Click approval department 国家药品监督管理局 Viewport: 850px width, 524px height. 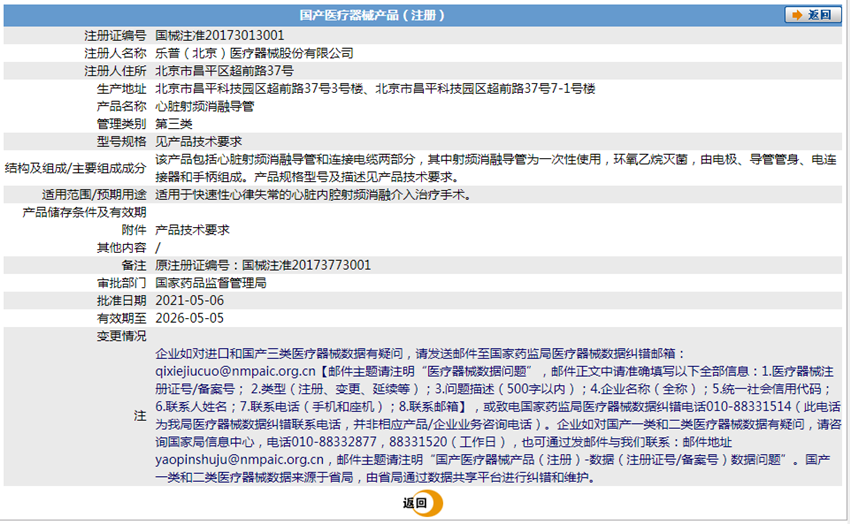(211, 283)
